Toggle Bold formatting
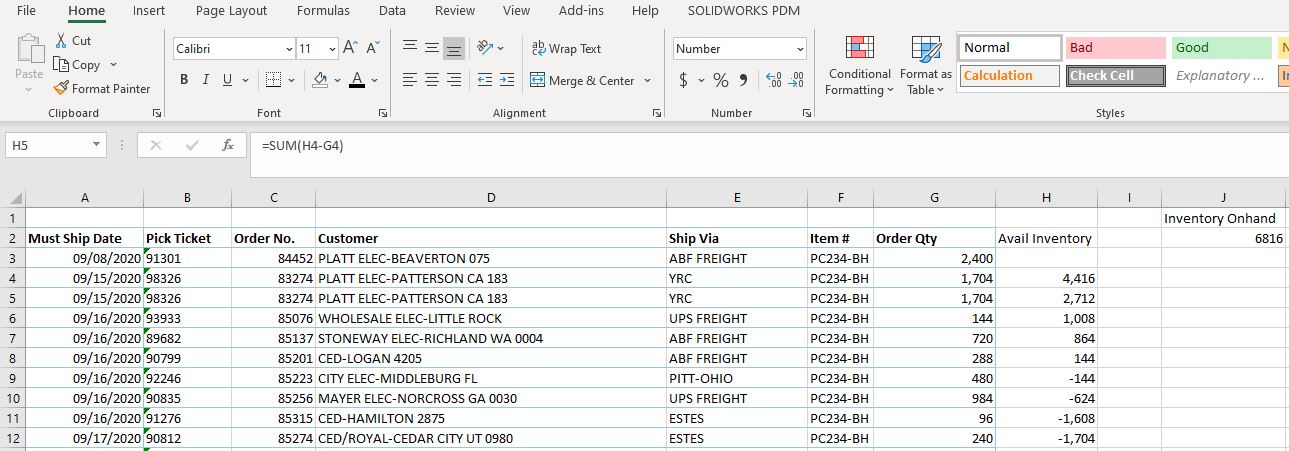 point(184,80)
